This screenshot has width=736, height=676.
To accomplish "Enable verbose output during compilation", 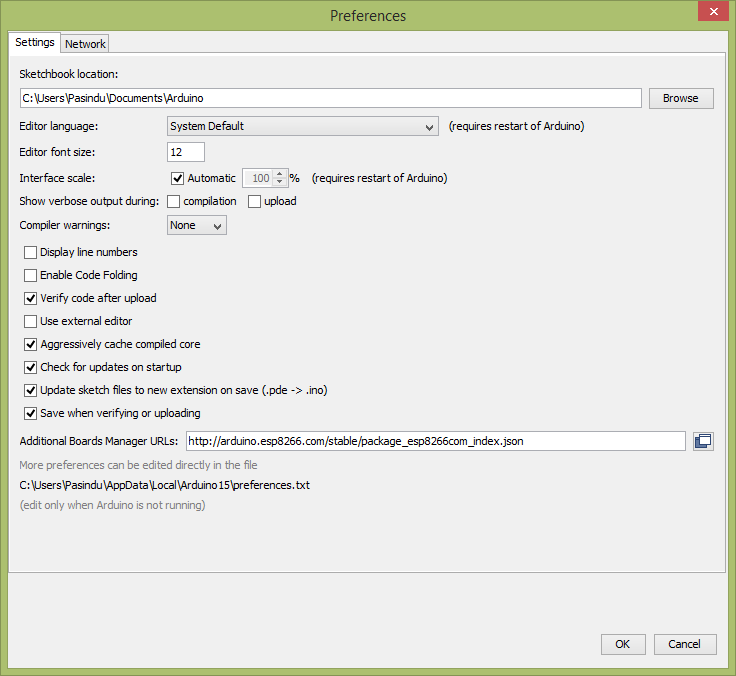I will (x=174, y=201).
